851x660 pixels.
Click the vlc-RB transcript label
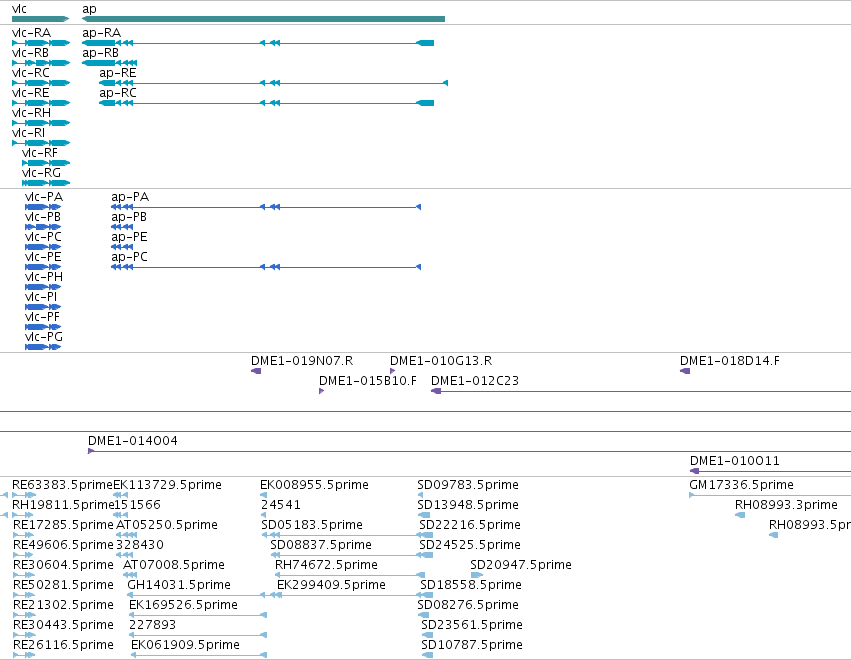(x=30, y=53)
